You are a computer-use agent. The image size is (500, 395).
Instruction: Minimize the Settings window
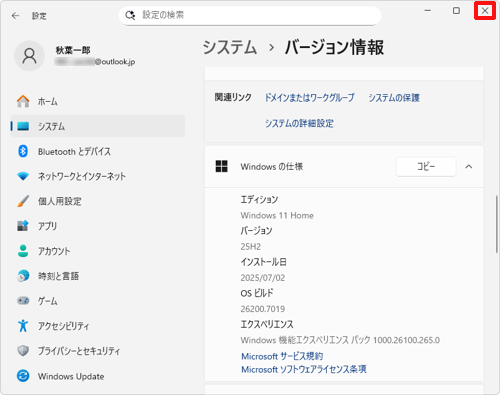coord(428,11)
